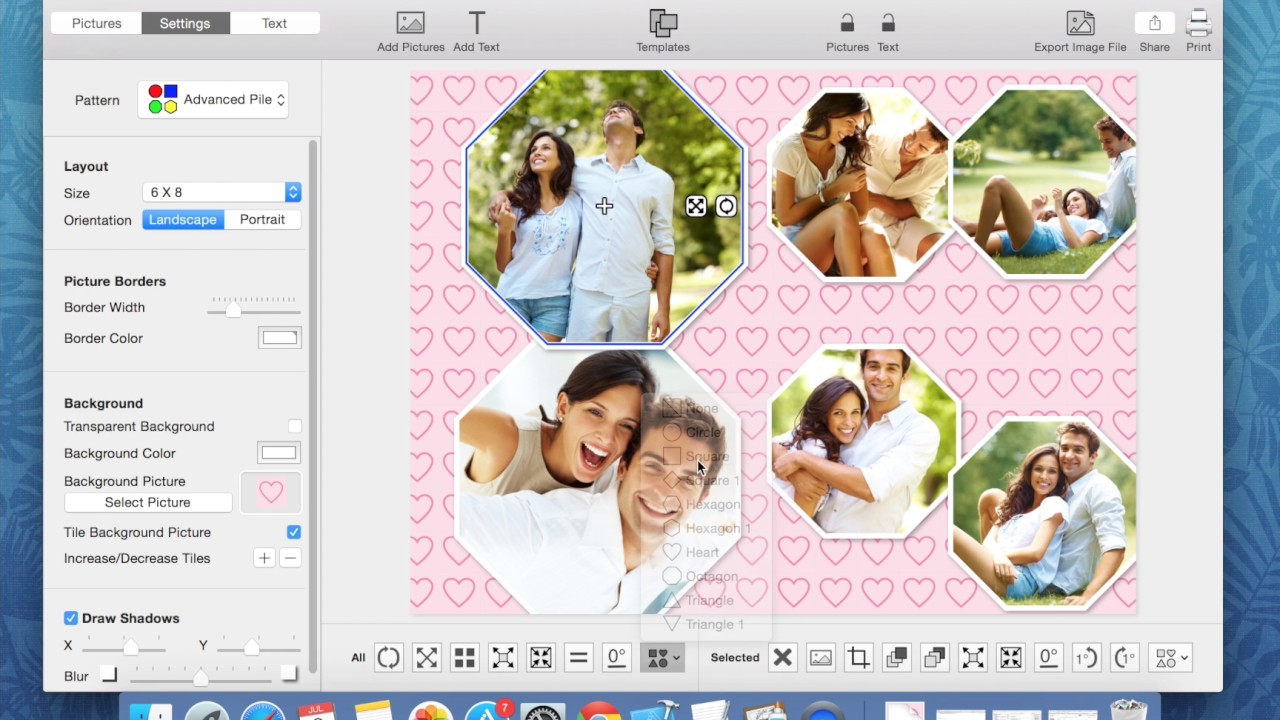1280x720 pixels.
Task: Switch orientation to Portrait
Action: [262, 220]
